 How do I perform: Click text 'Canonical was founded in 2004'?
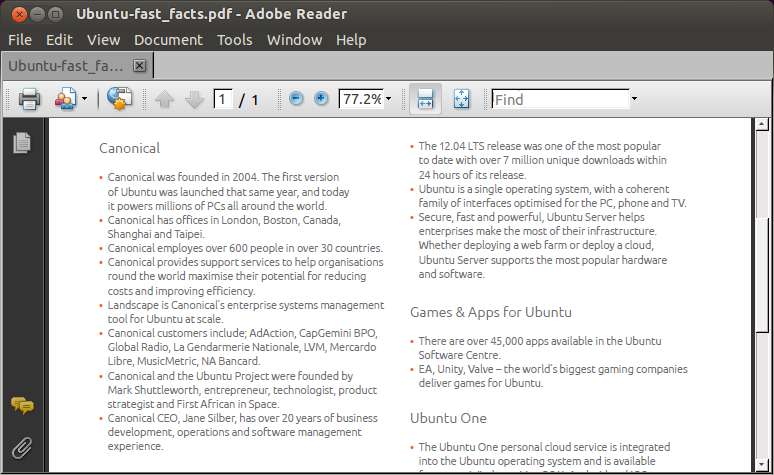point(183,177)
